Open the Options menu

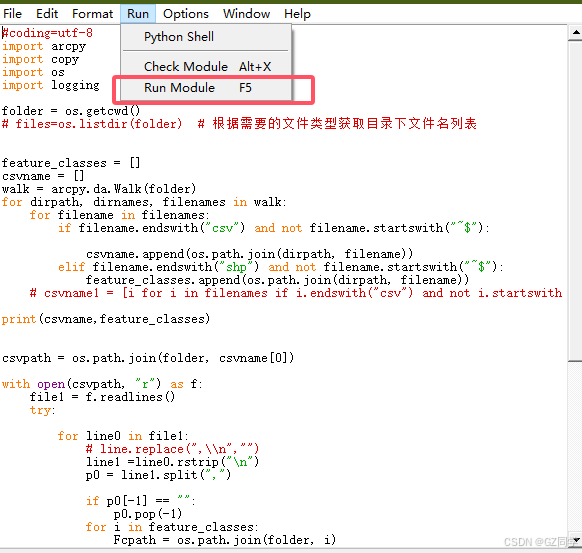[186, 14]
